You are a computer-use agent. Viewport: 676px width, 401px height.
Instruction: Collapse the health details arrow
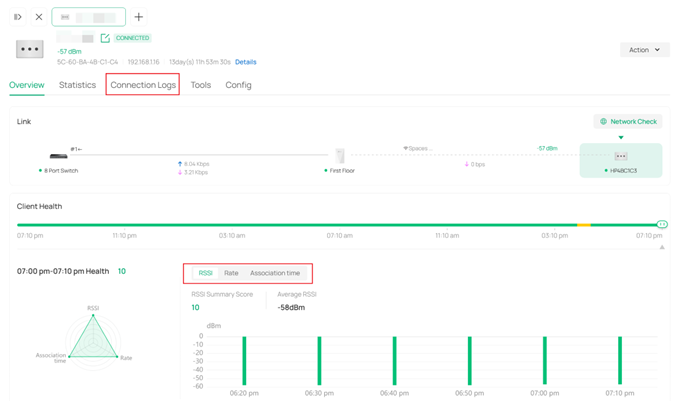point(662,247)
